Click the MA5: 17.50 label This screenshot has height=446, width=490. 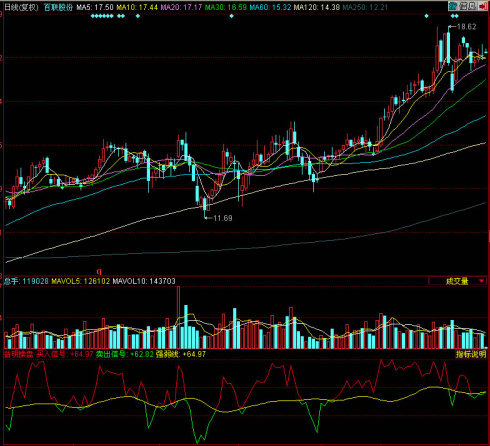[95, 7]
